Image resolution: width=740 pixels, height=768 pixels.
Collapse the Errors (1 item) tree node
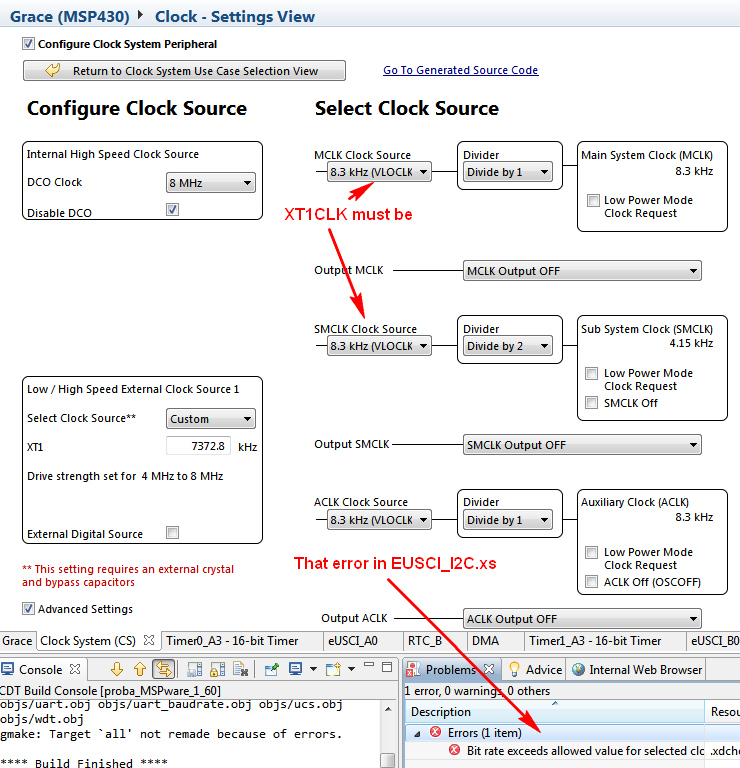(x=417, y=733)
